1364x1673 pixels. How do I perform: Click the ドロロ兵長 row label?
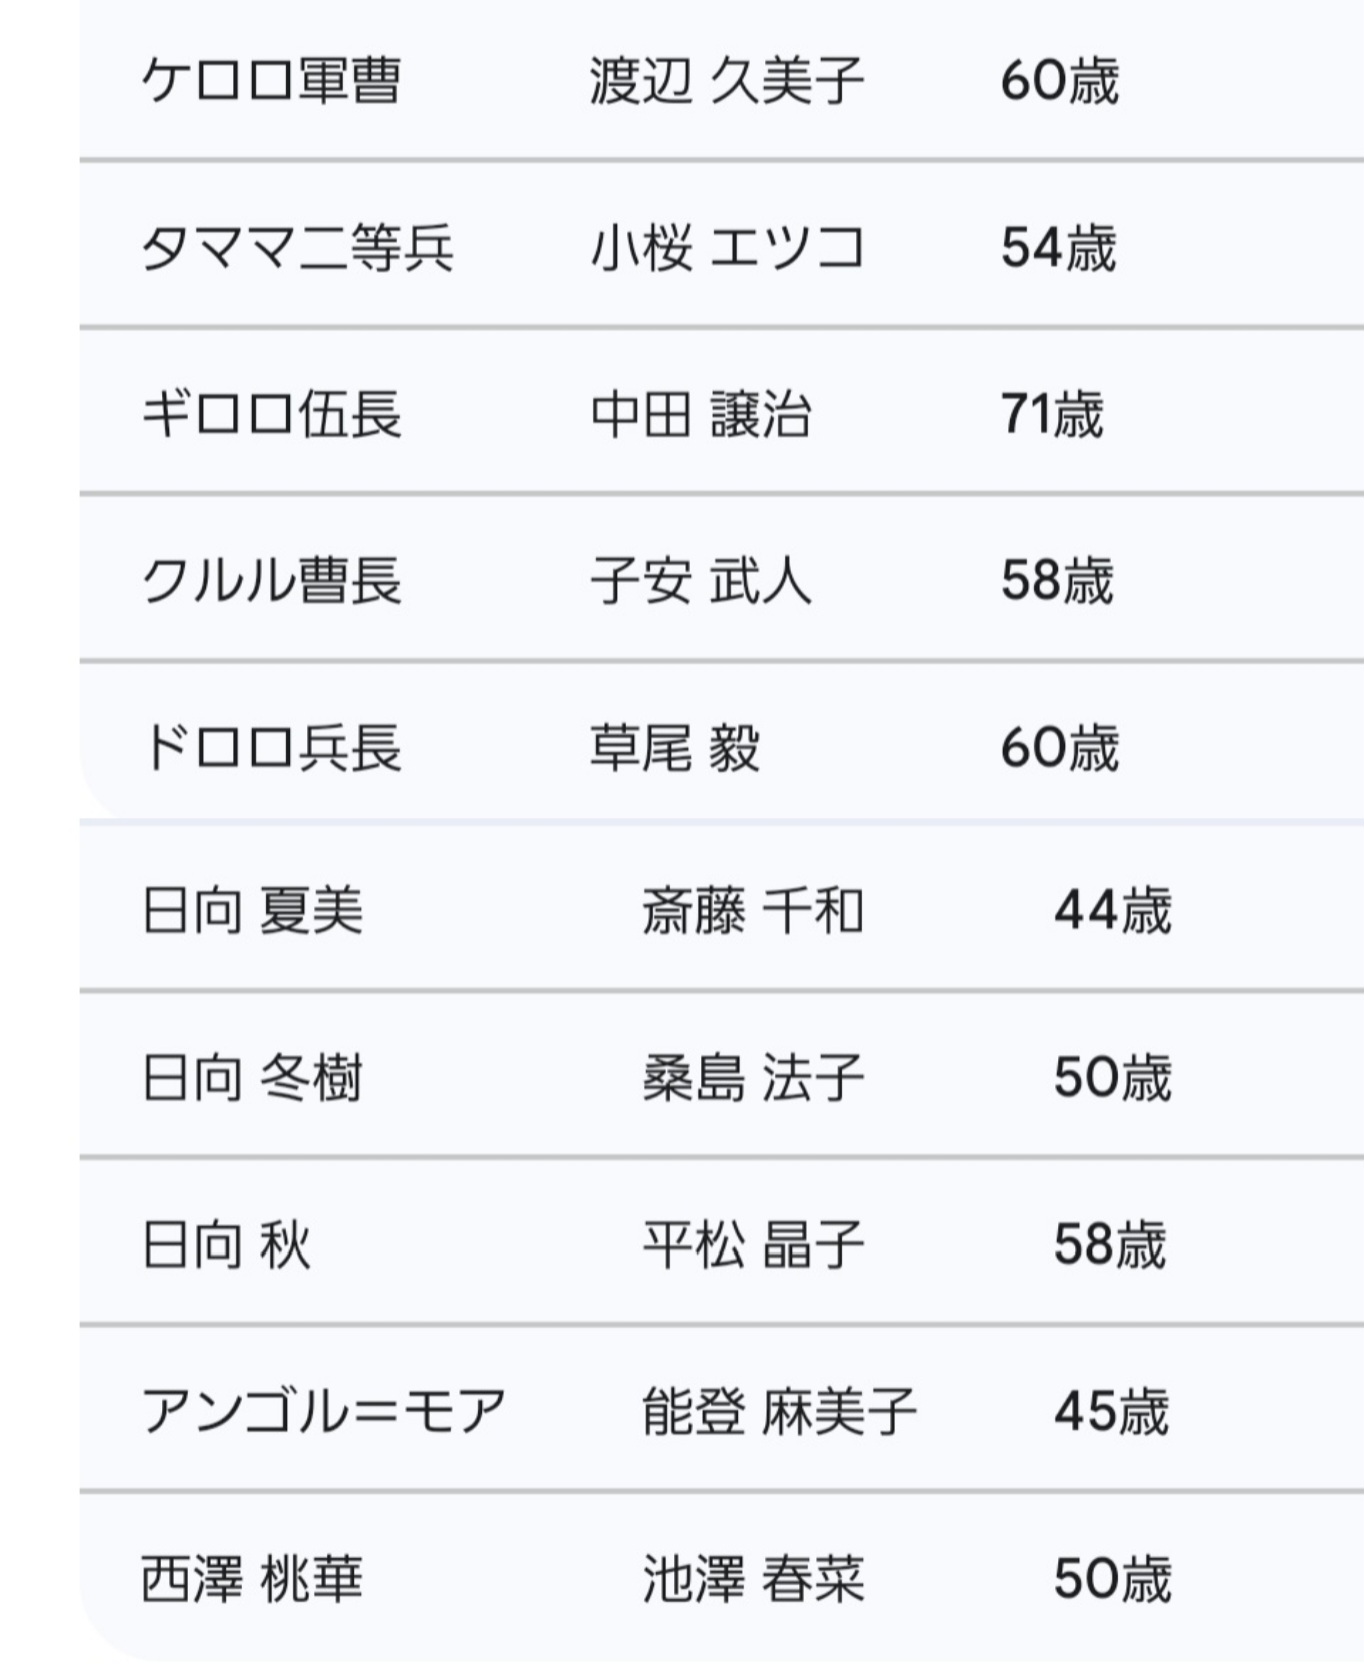pos(271,748)
